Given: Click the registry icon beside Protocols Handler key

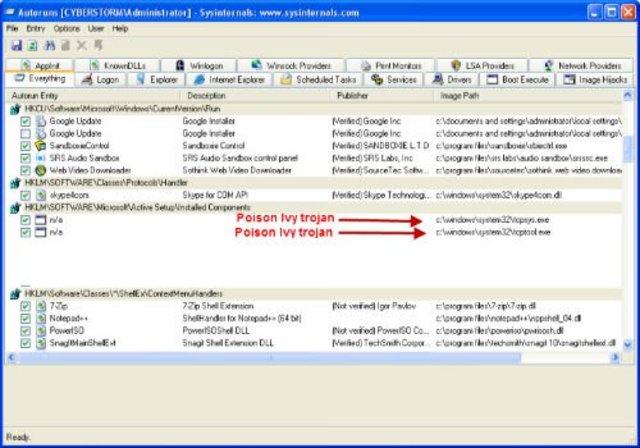Looking at the screenshot, I should 16,183.
